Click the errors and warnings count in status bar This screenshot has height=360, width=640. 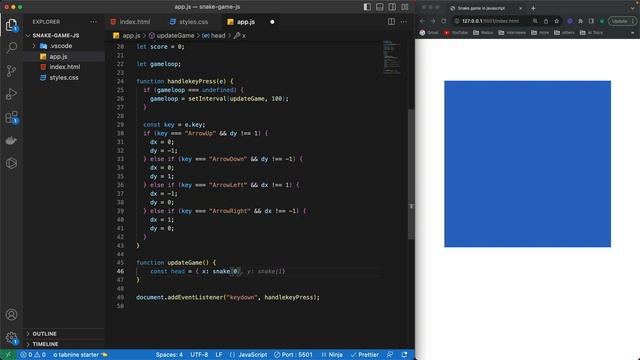pos(33,355)
